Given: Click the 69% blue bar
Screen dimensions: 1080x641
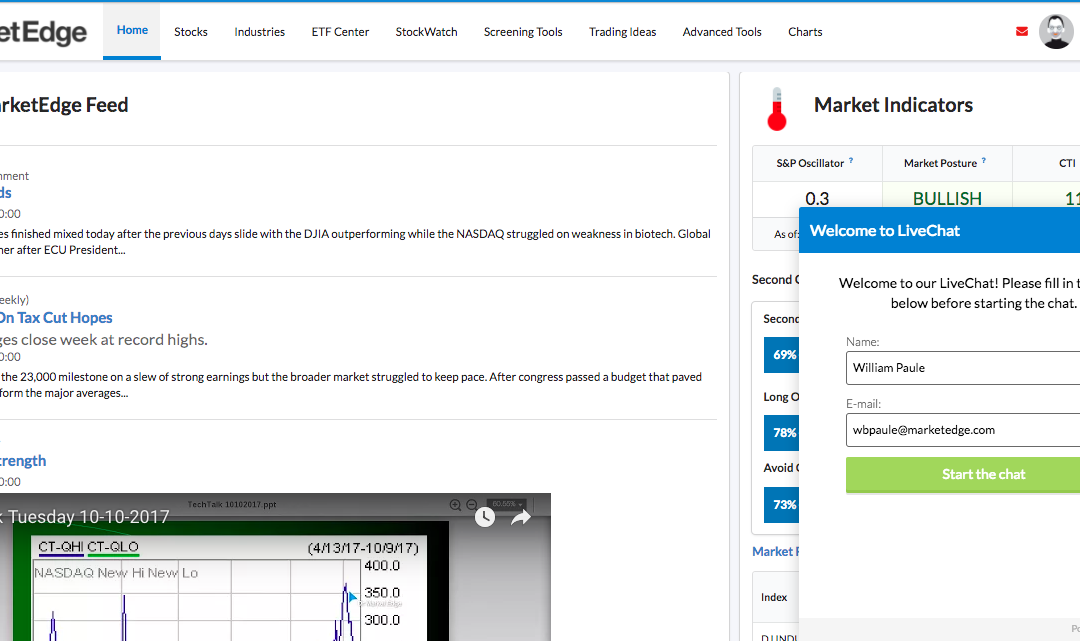Looking at the screenshot, I should [x=782, y=355].
